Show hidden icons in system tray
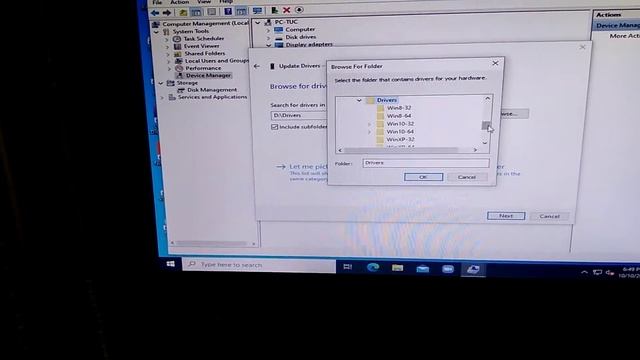640x360 pixels. (584, 272)
